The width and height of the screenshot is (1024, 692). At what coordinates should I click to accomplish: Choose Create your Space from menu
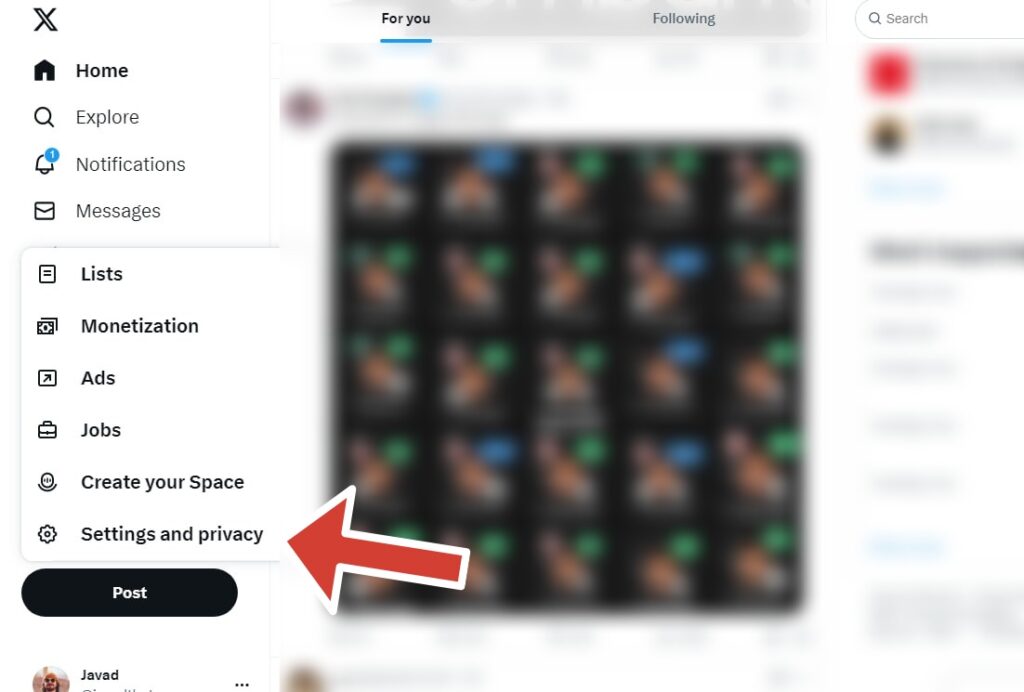[152, 482]
